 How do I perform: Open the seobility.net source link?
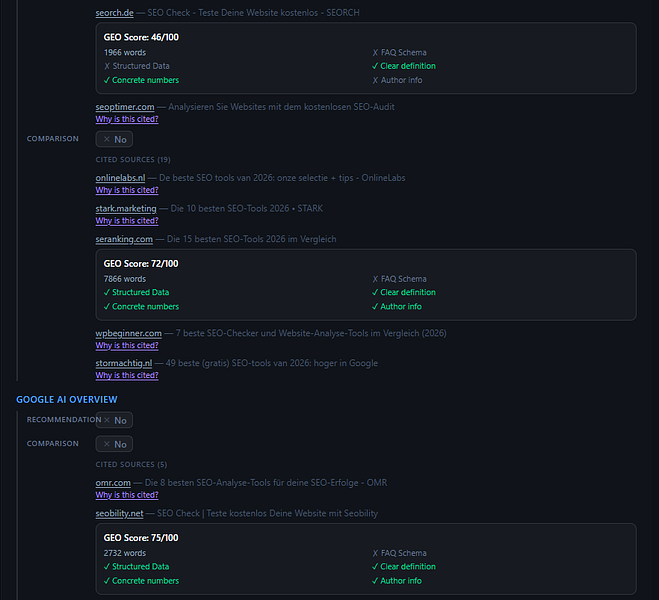119,514
